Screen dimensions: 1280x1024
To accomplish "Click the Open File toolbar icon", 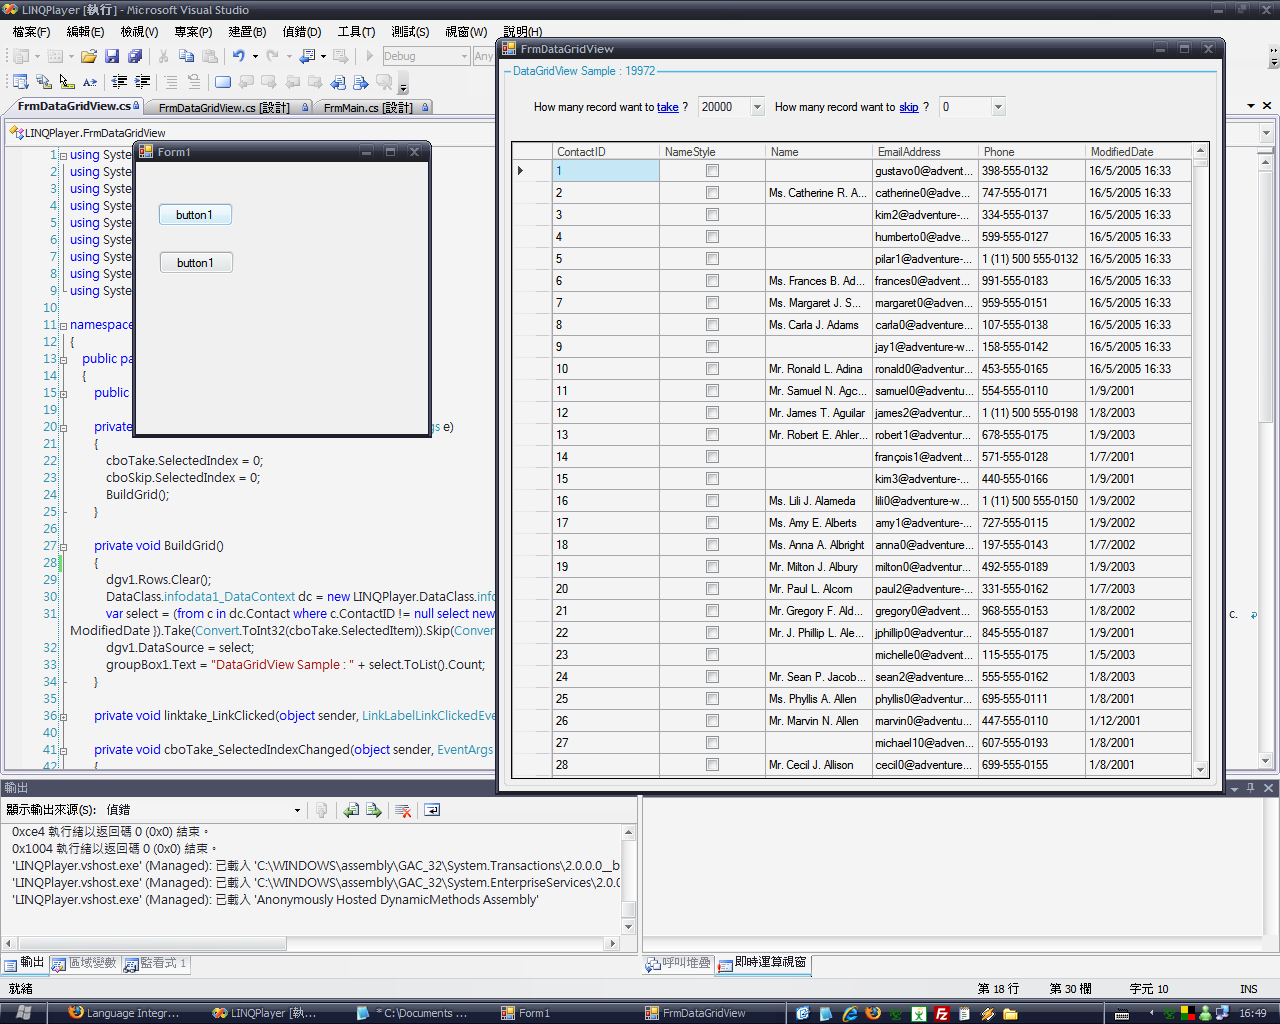I will [x=89, y=56].
